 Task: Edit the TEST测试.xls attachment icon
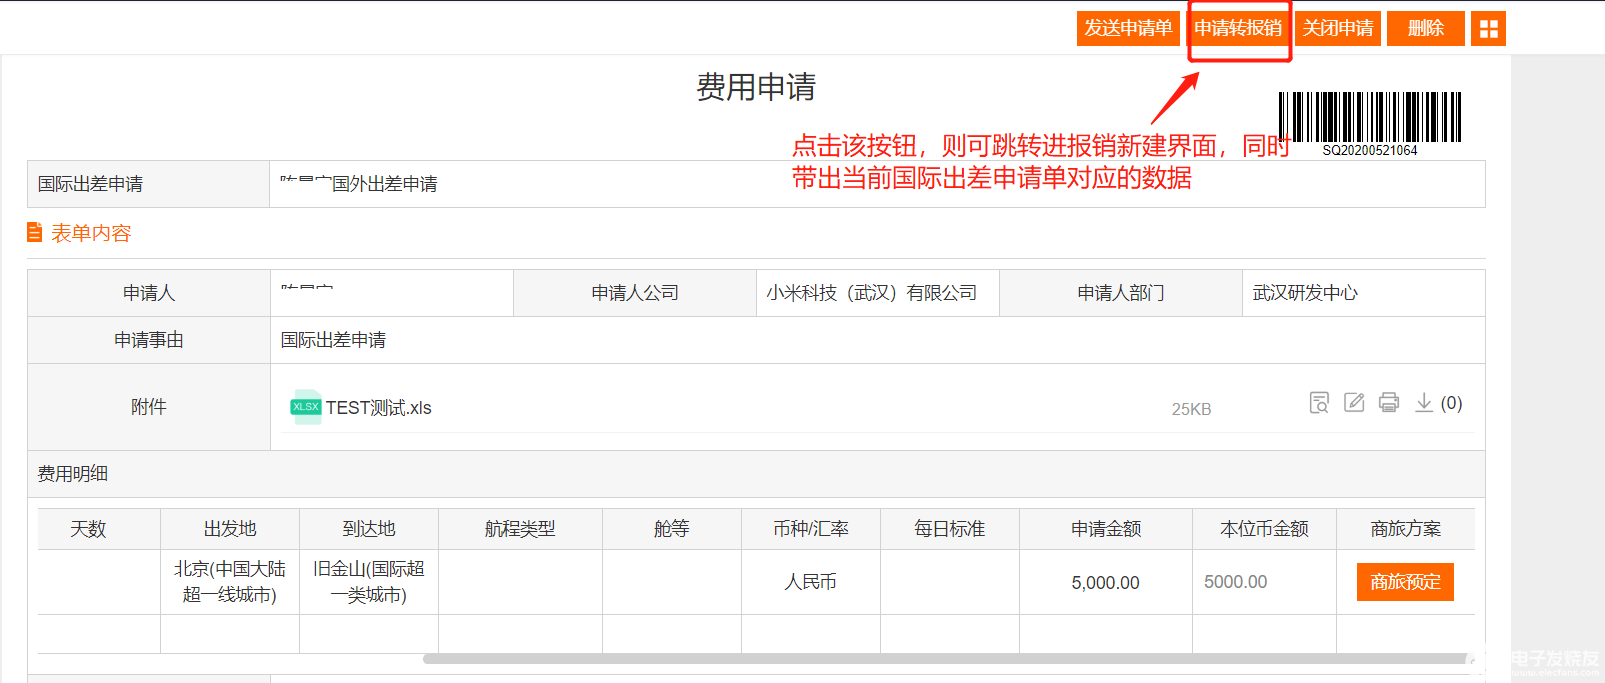click(x=1354, y=403)
